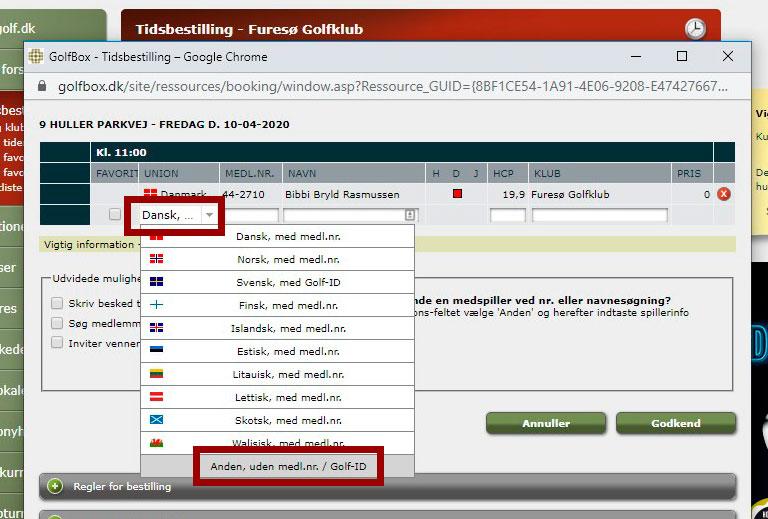Click the Latvian flag icon
768x519 pixels.
tap(156, 397)
